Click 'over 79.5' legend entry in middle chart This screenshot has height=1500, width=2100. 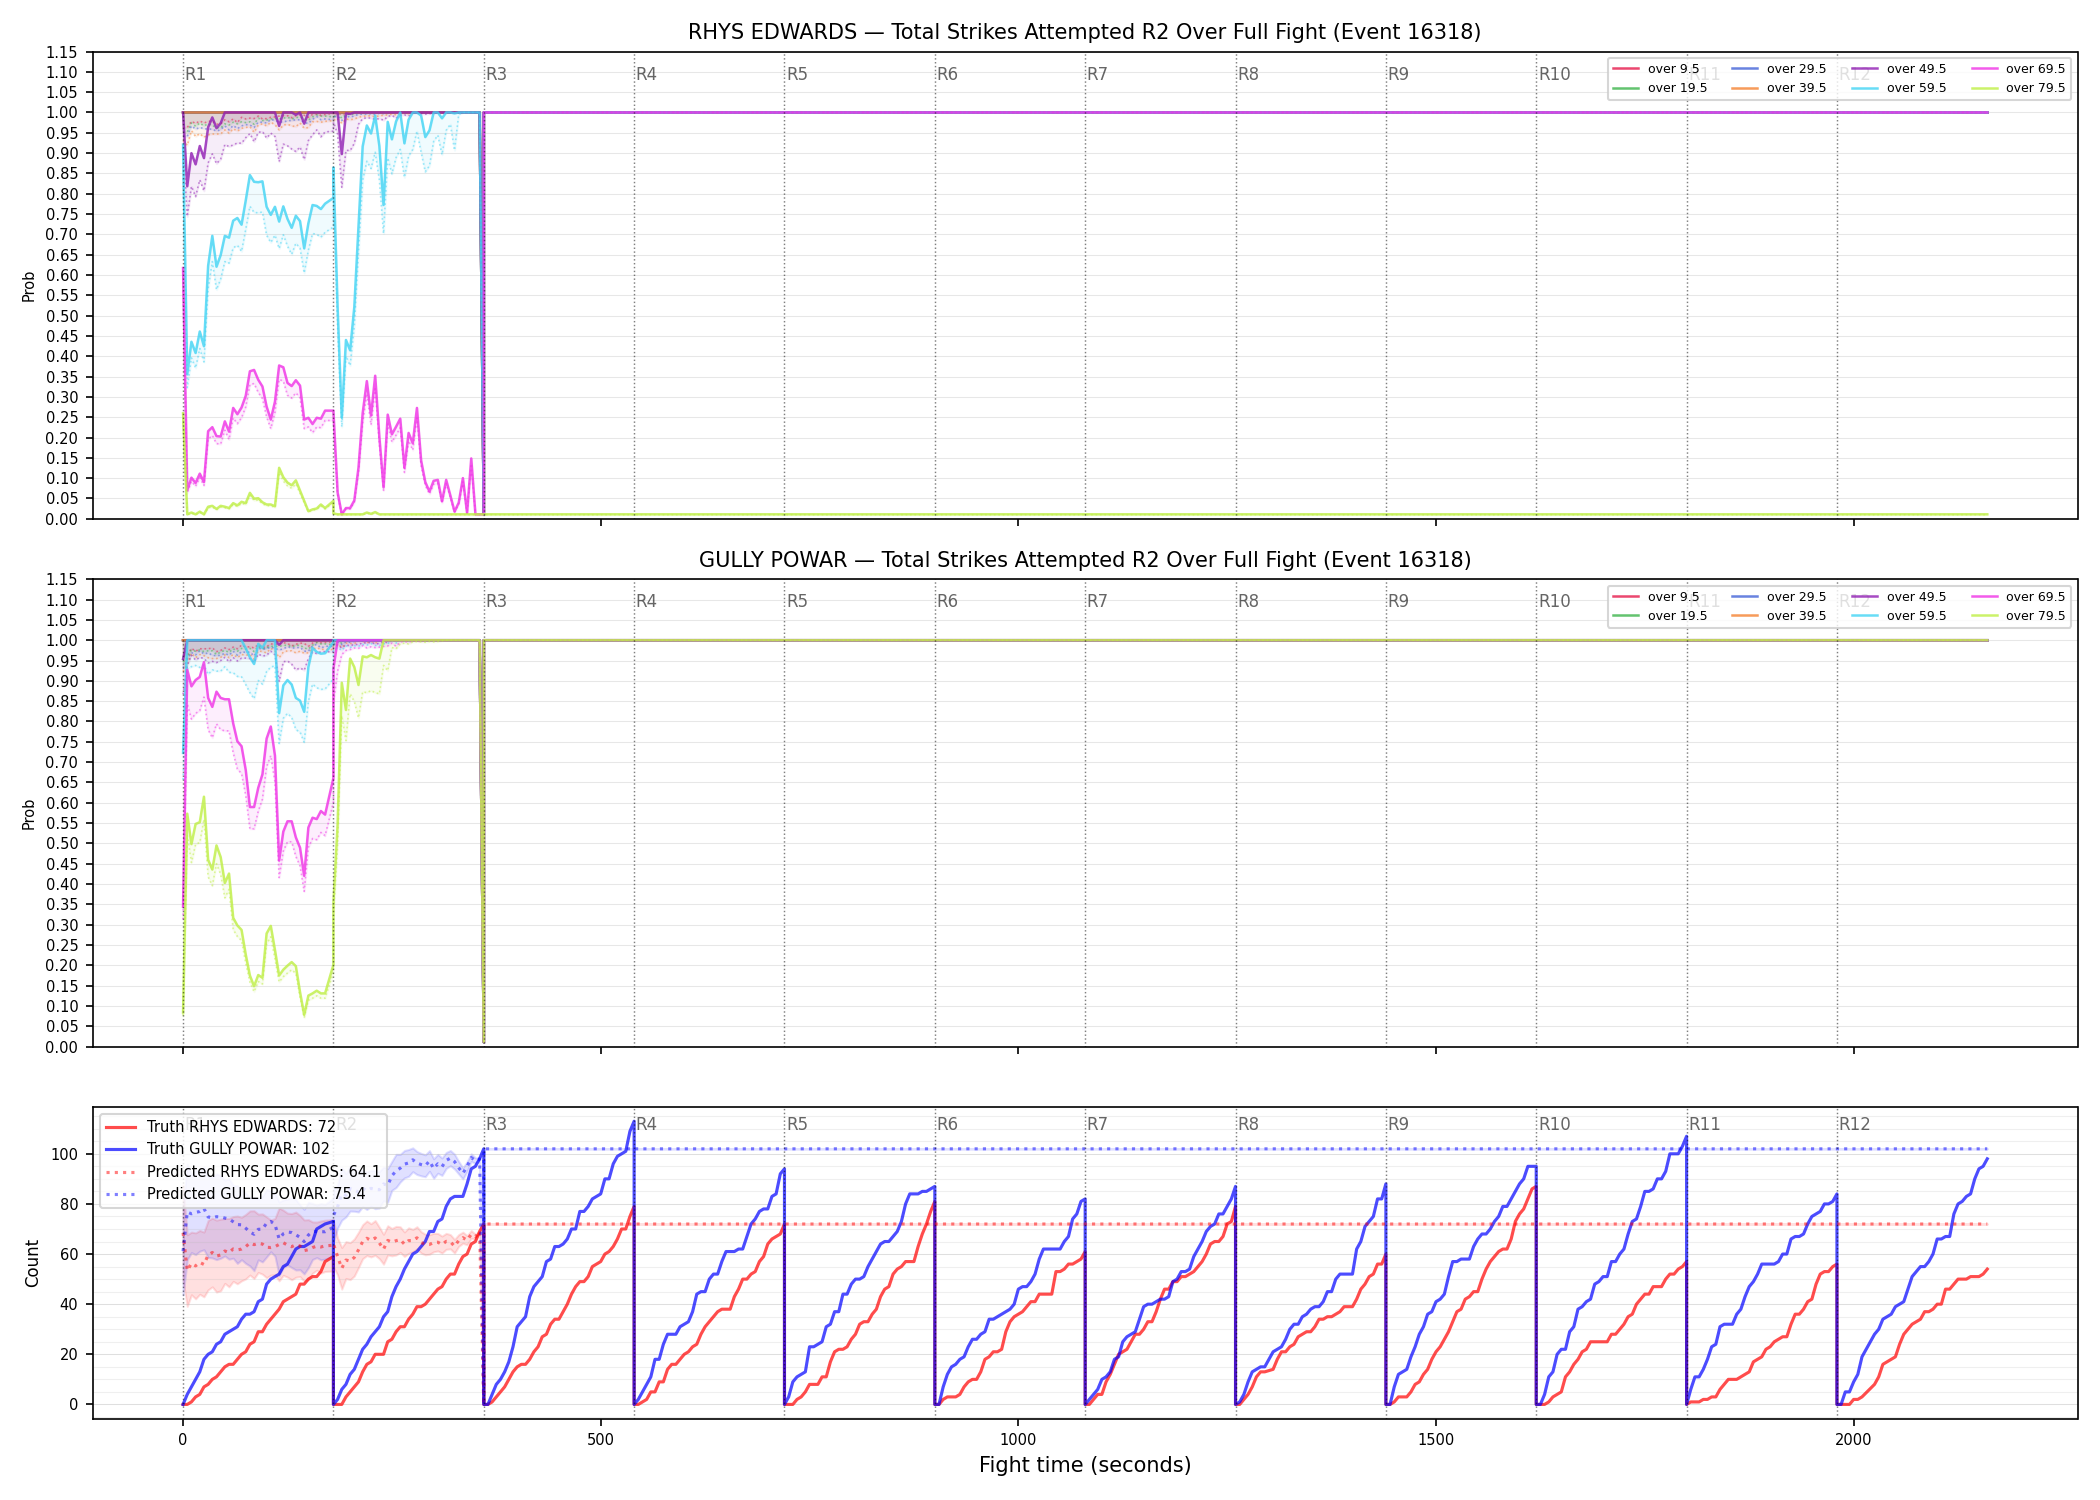pos(2017,616)
